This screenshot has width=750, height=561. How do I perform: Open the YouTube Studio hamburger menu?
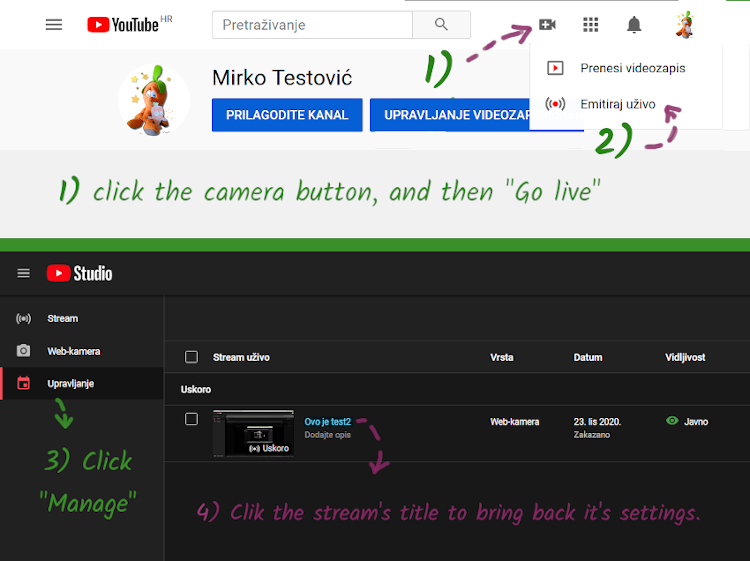point(24,273)
